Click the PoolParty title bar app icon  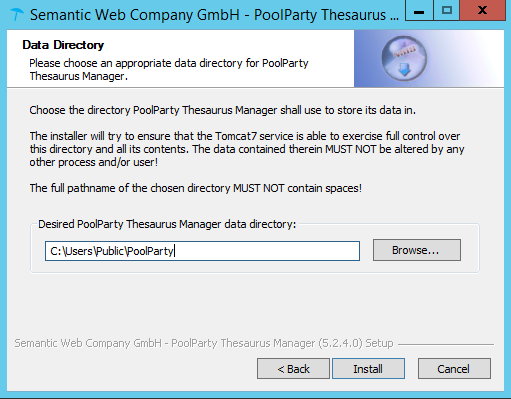17,15
